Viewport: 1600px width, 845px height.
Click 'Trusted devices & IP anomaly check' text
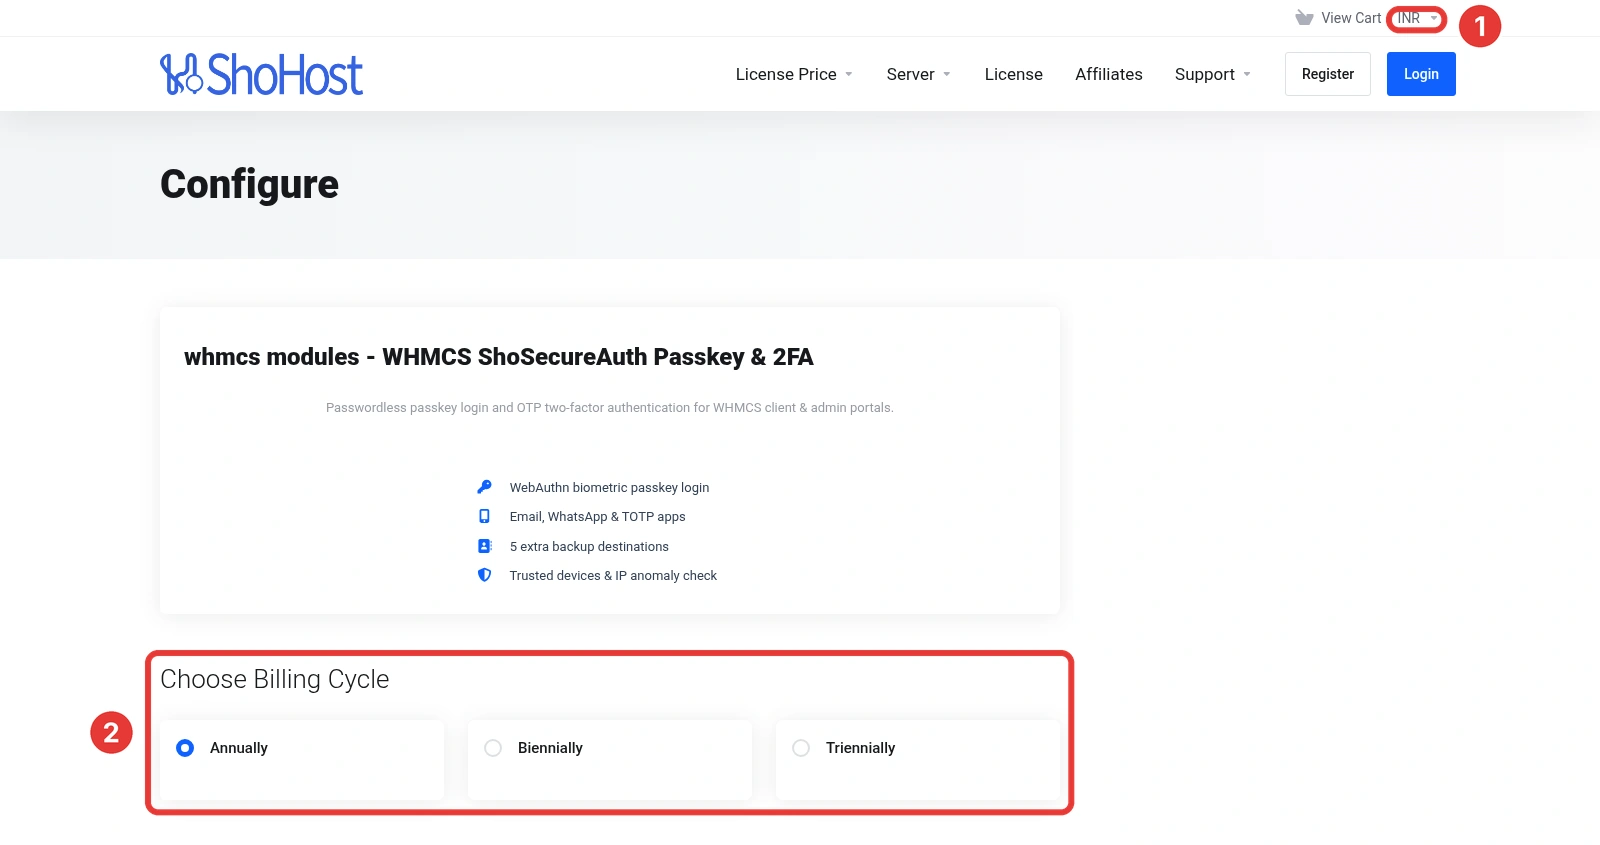[x=613, y=576]
